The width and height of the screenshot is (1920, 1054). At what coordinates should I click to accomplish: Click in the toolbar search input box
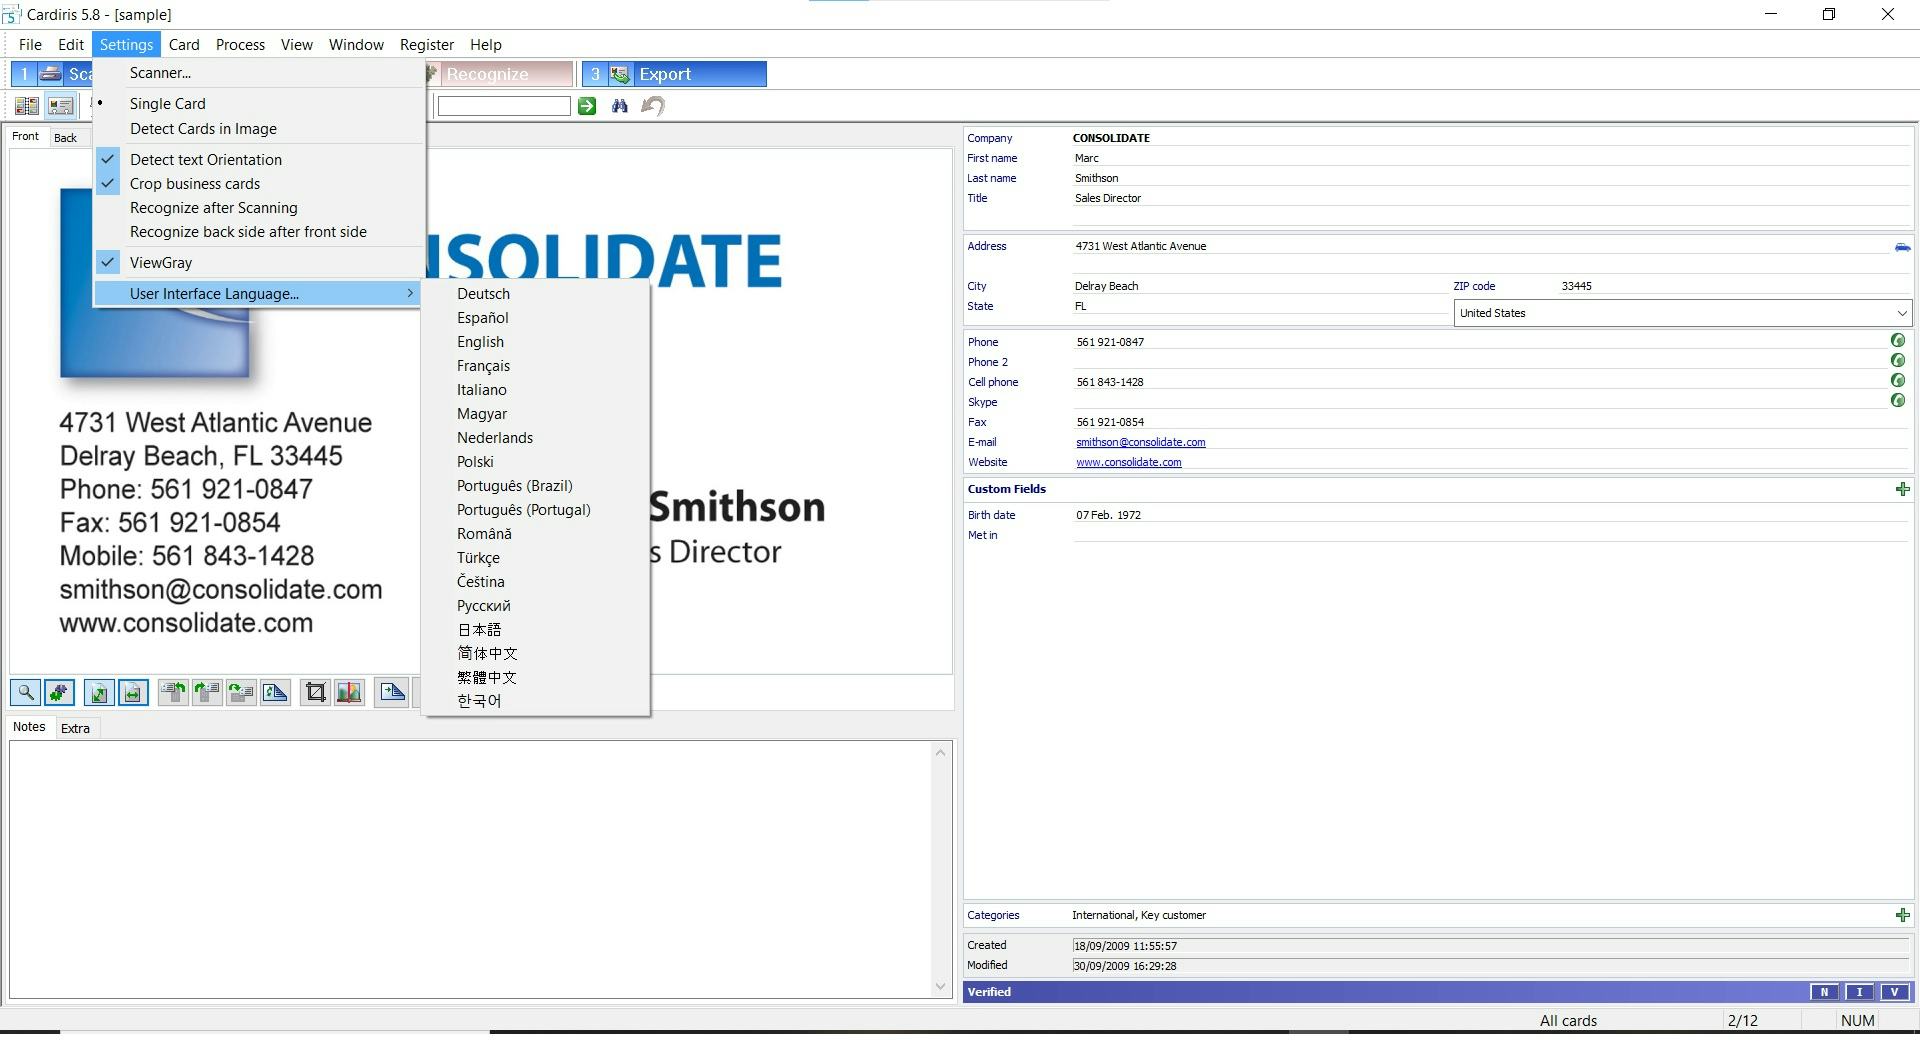tap(504, 106)
